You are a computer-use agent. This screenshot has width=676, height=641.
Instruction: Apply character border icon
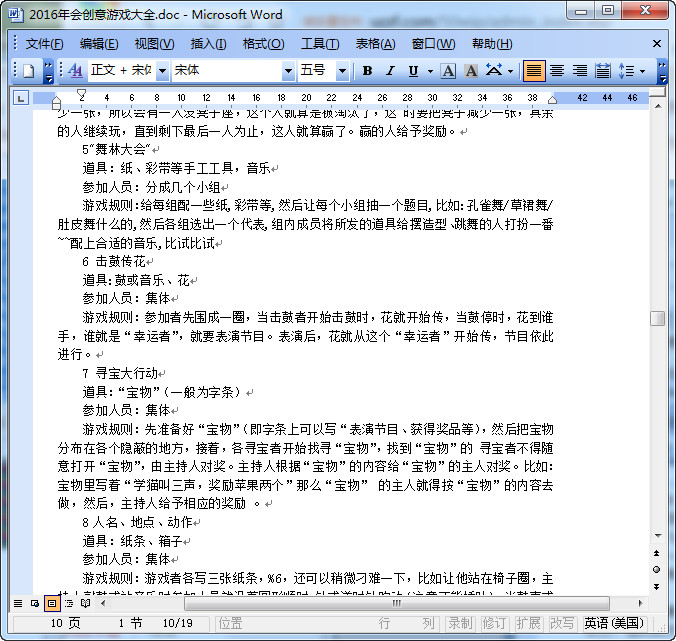pyautogui.click(x=448, y=71)
